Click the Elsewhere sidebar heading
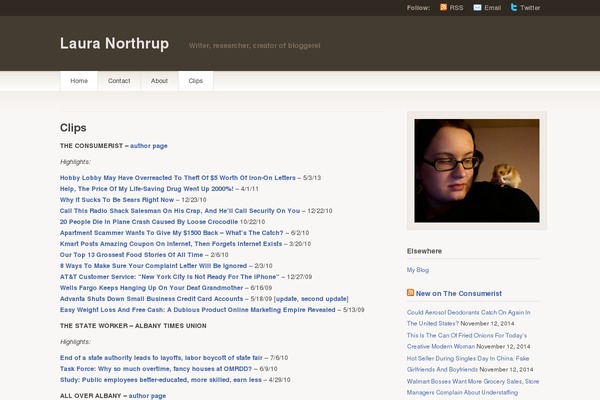The width and height of the screenshot is (600, 400). [x=424, y=251]
